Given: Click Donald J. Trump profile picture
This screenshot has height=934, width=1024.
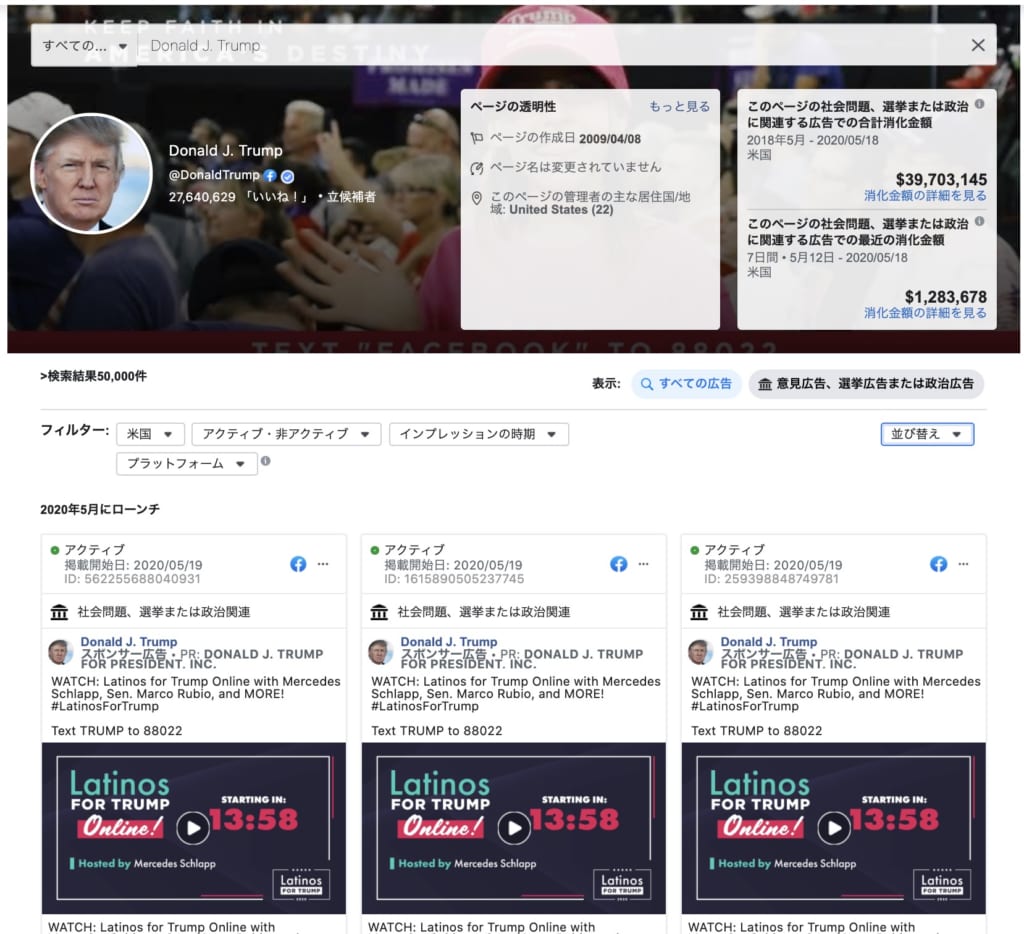Looking at the screenshot, I should coord(92,173).
